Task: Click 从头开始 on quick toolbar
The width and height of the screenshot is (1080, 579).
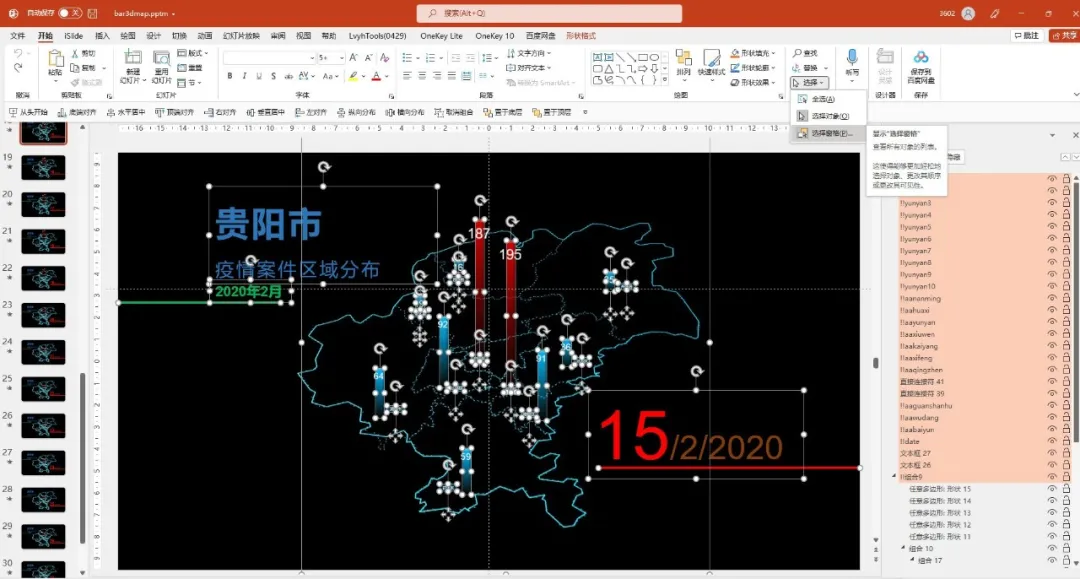Action: coord(28,112)
